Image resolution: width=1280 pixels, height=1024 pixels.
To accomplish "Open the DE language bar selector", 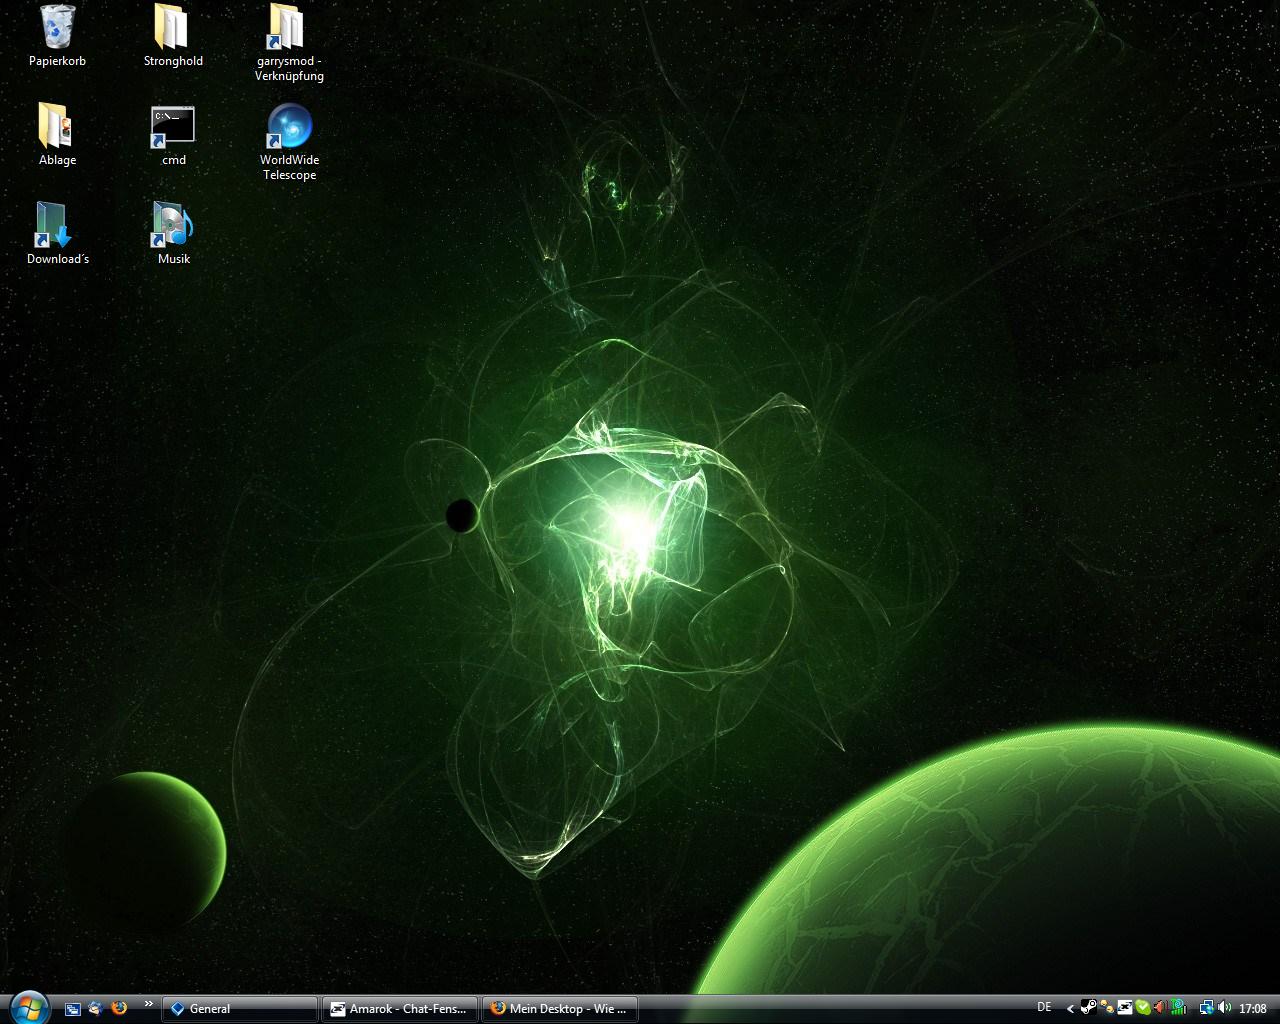I will (x=1044, y=1007).
